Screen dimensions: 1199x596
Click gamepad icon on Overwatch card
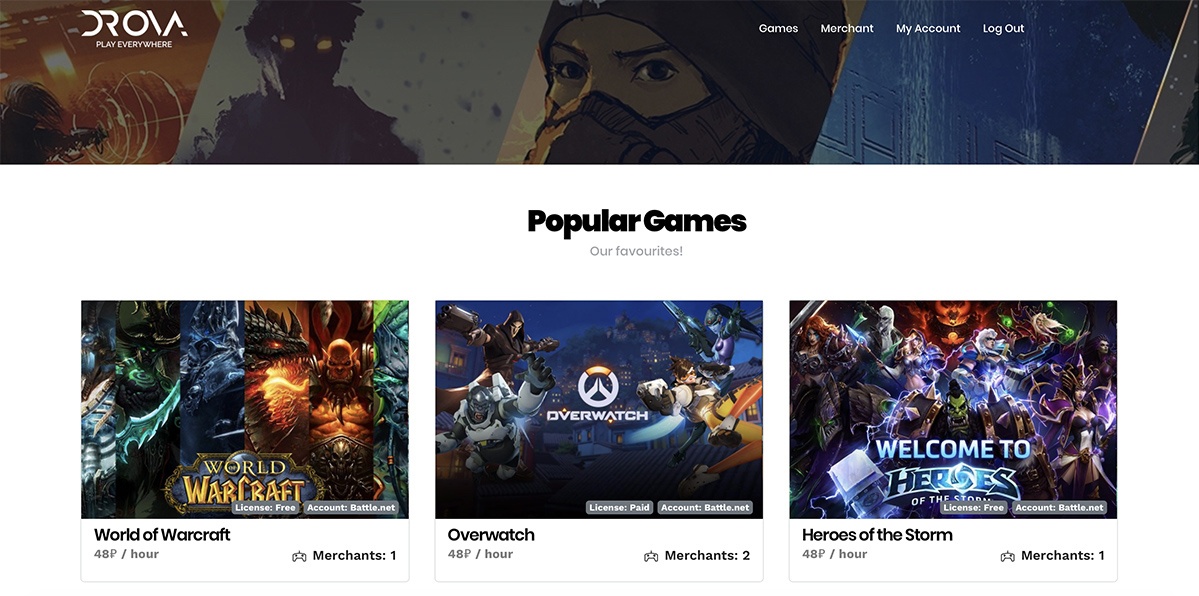tap(651, 556)
